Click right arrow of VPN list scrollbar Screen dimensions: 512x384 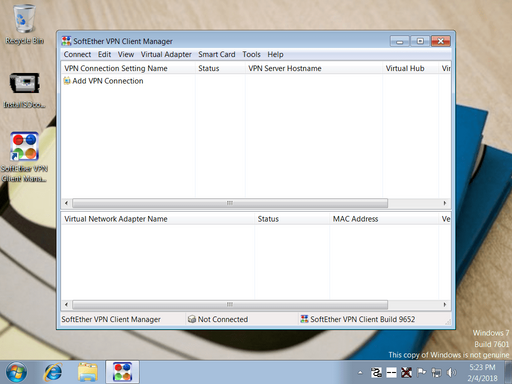(445, 203)
